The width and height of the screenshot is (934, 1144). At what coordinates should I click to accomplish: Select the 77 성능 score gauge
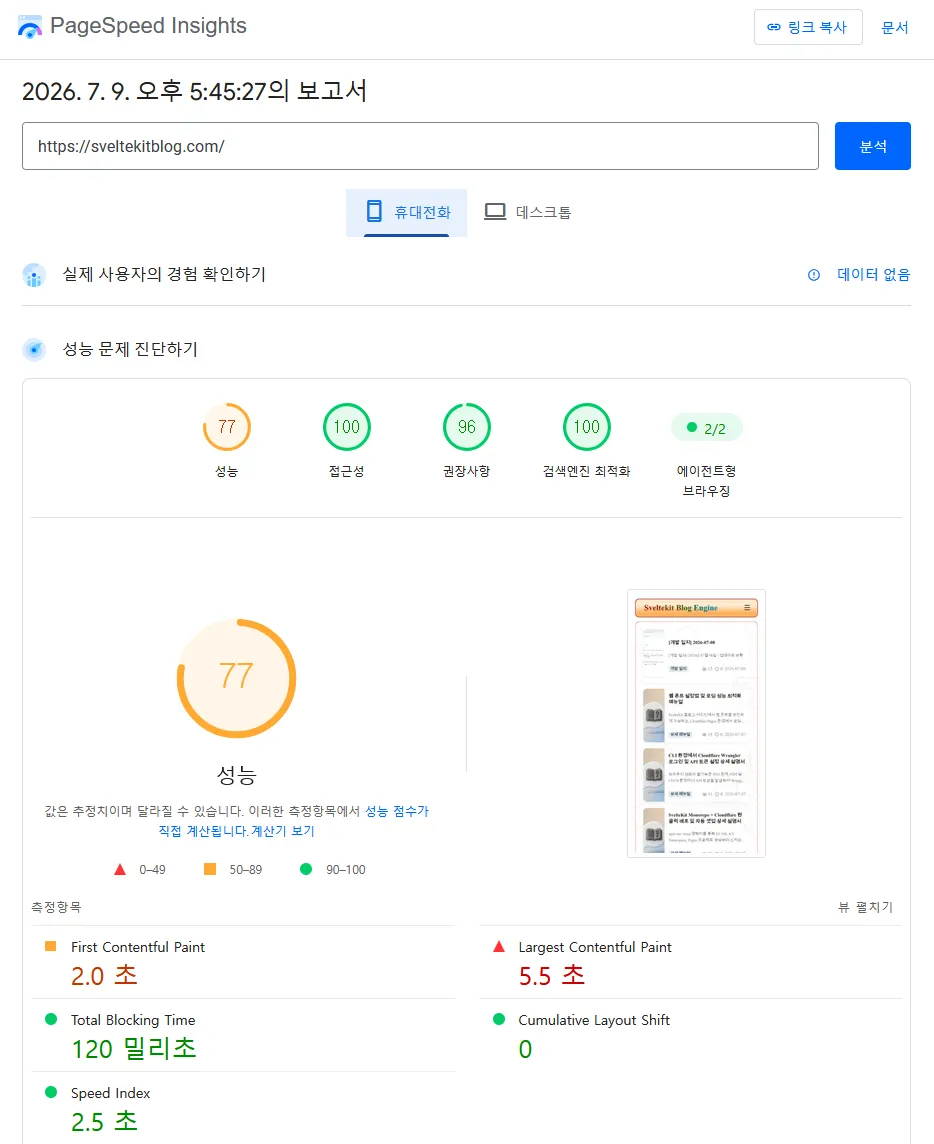pos(227,428)
